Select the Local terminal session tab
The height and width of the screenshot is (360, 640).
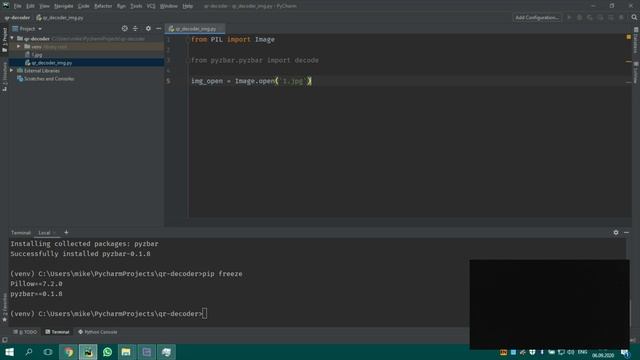(47, 233)
